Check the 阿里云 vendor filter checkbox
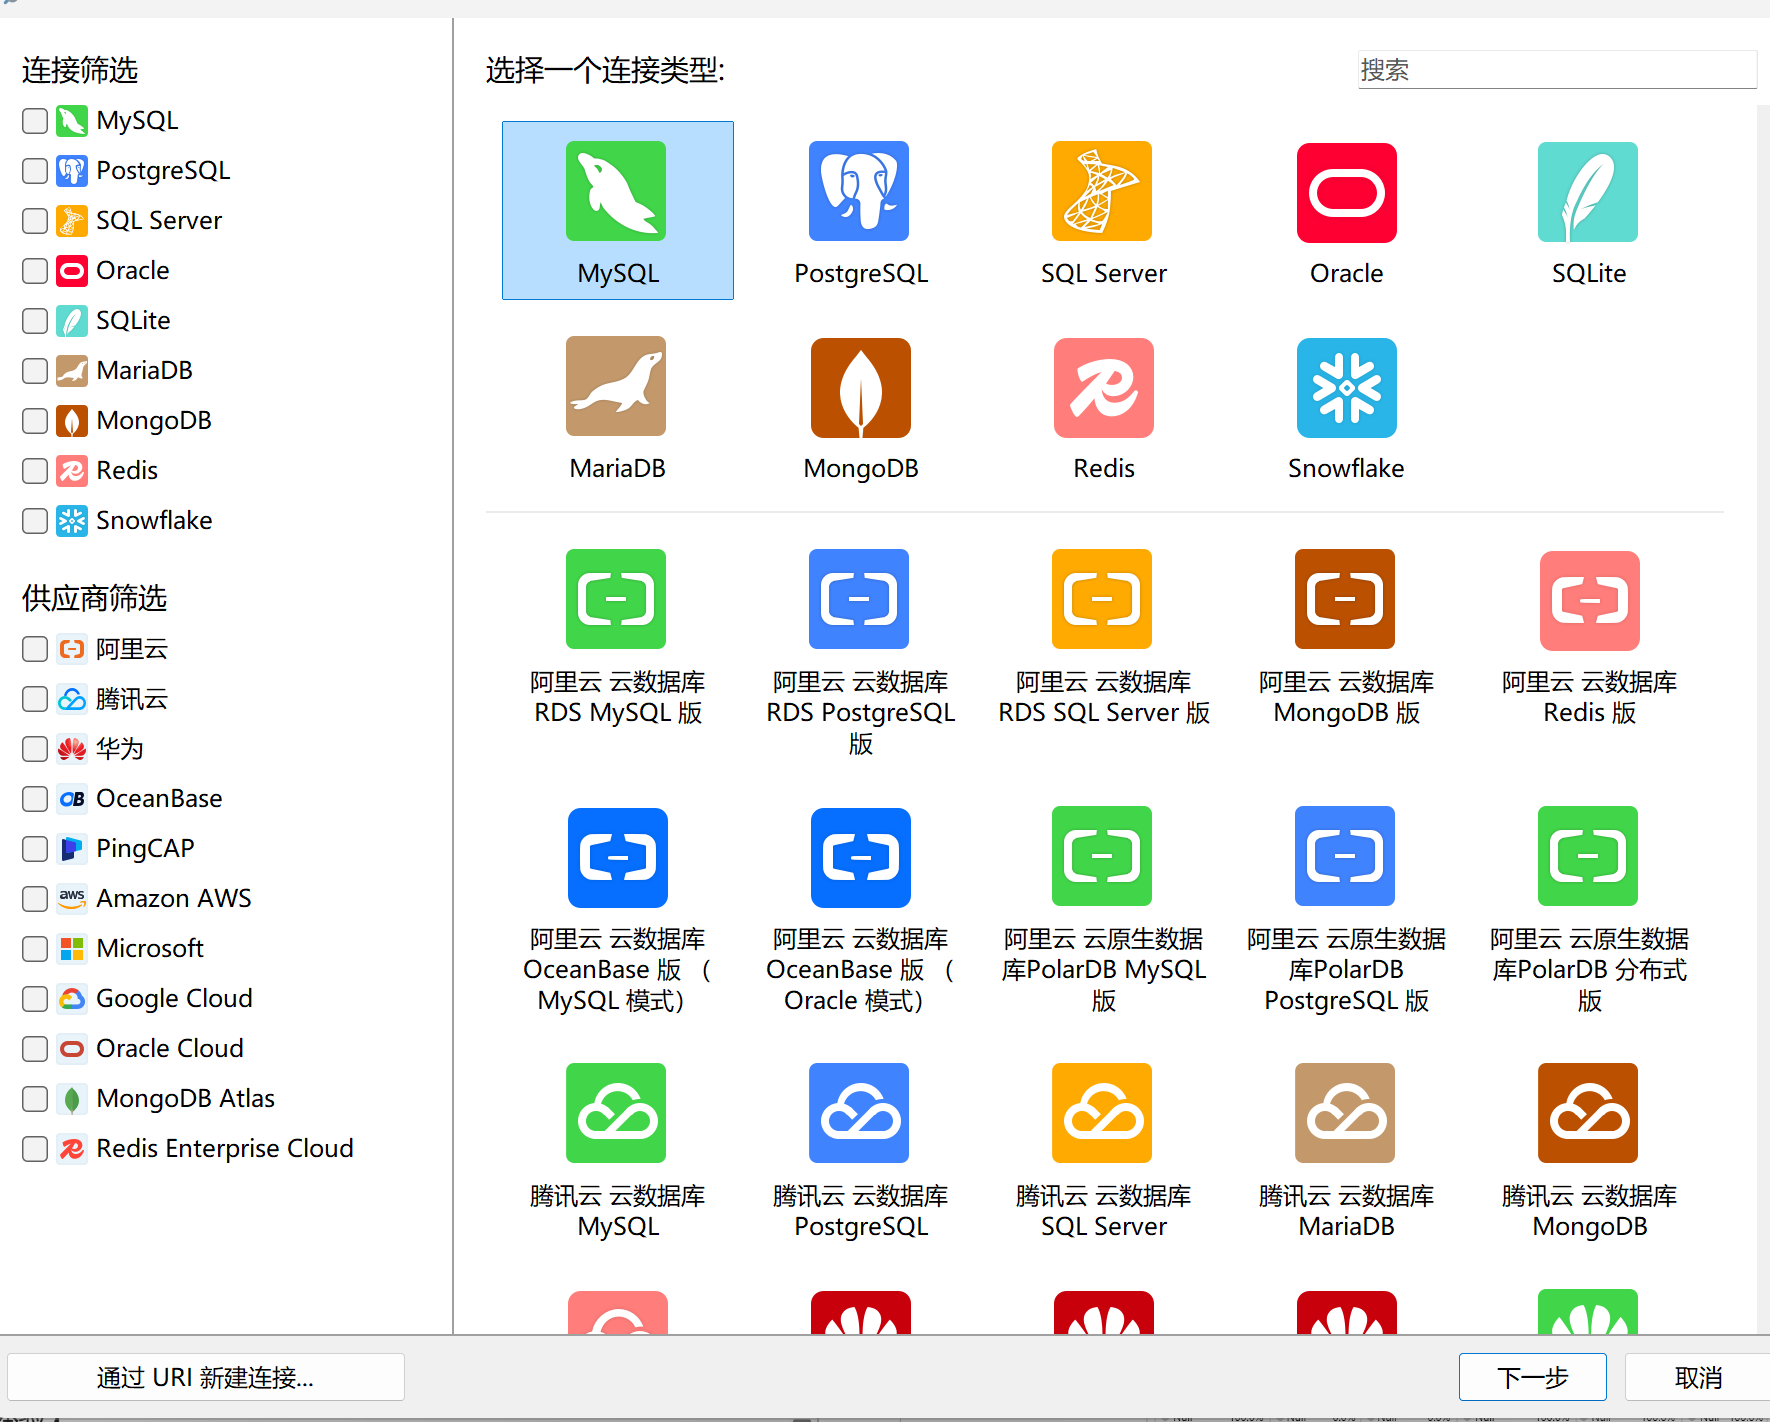Screen dimensions: 1770x1422 tap(35, 649)
